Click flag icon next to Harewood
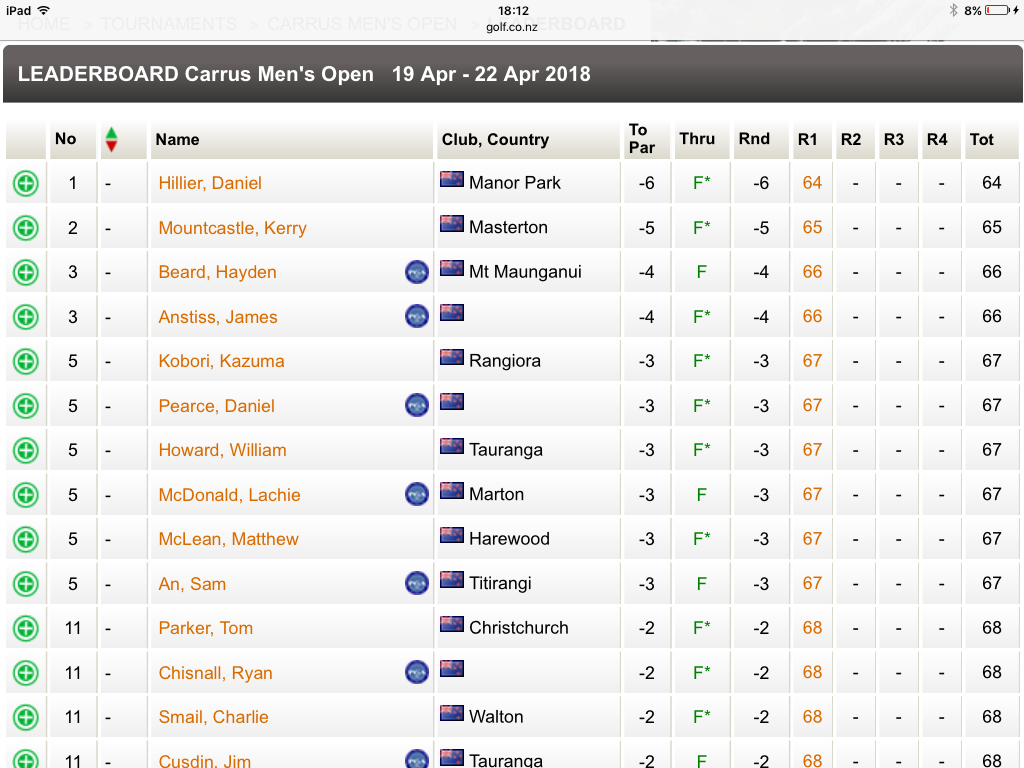Screen dimensions: 1024x768 [452, 534]
